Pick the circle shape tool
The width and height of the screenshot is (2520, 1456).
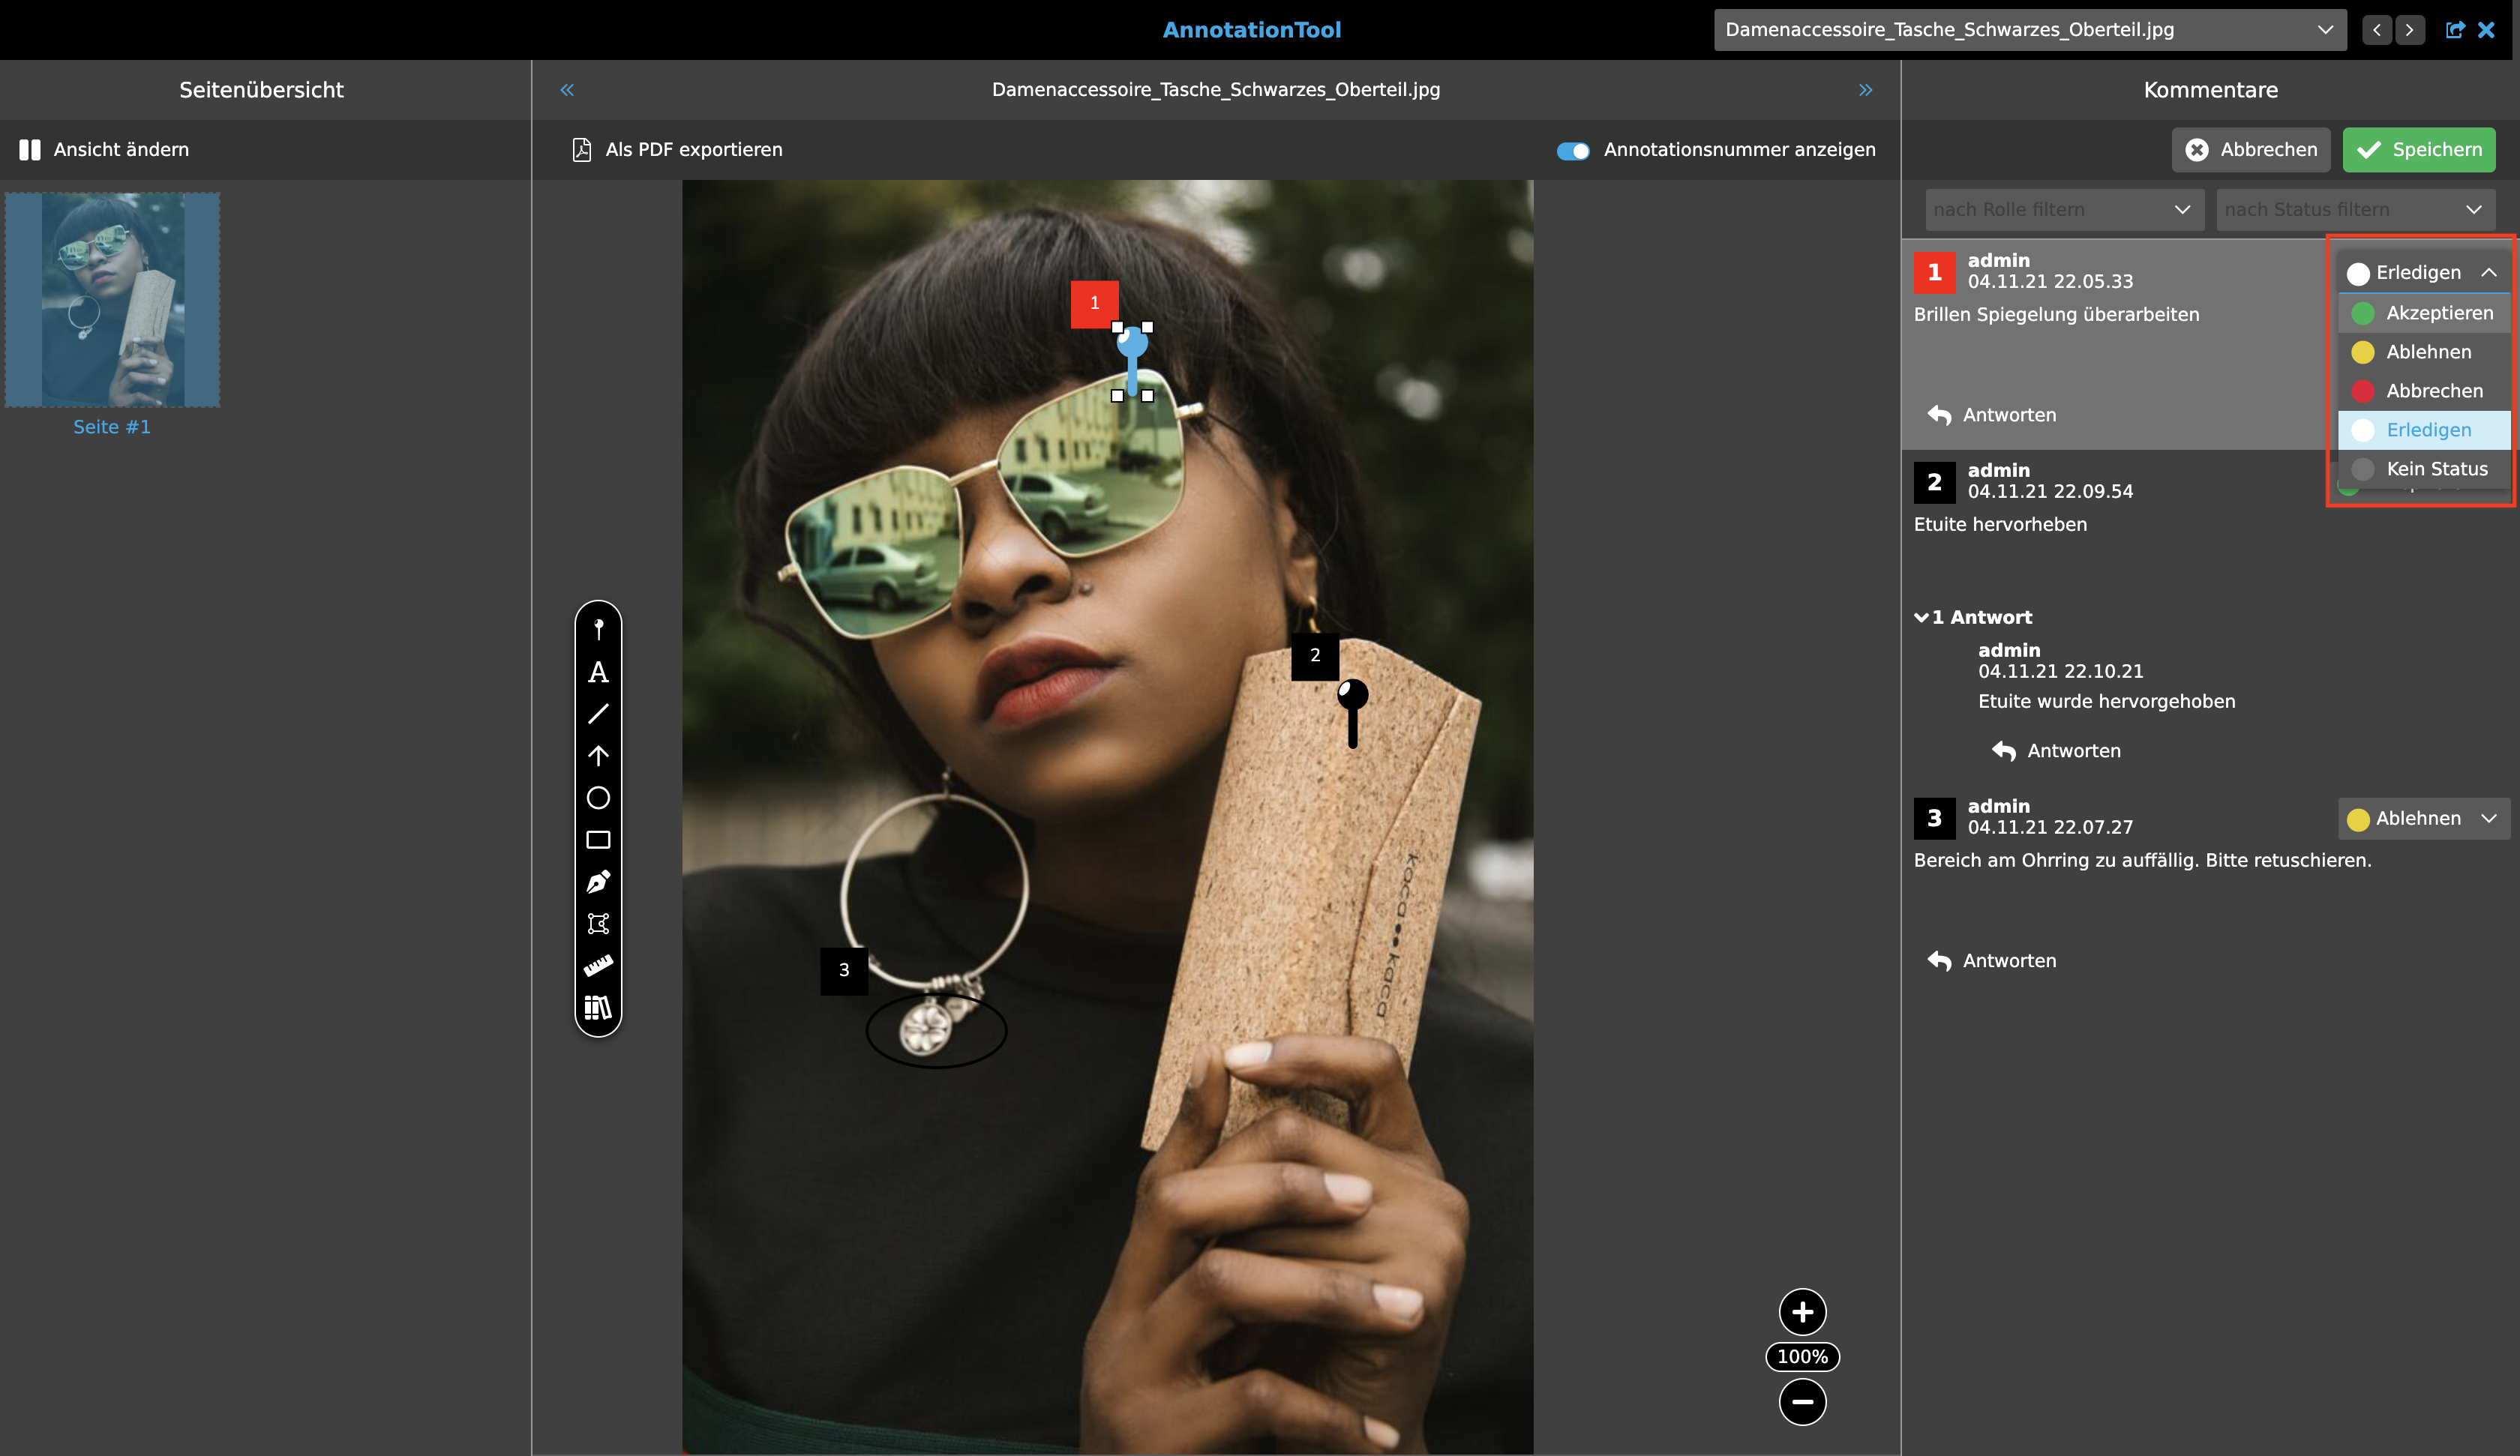pyautogui.click(x=598, y=798)
